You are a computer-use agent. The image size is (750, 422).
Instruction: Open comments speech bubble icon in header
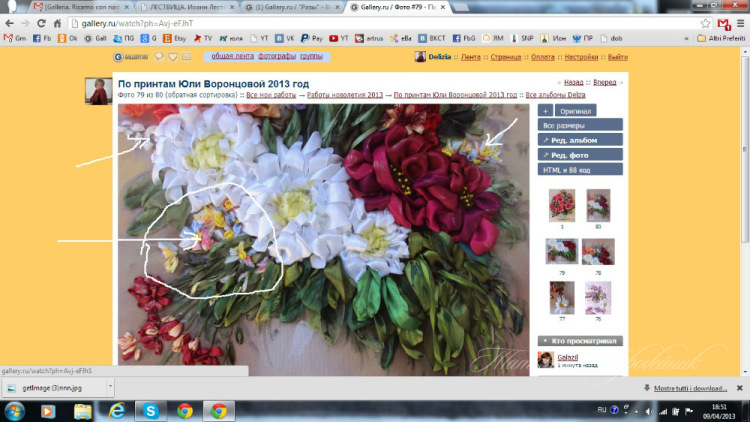(159, 56)
